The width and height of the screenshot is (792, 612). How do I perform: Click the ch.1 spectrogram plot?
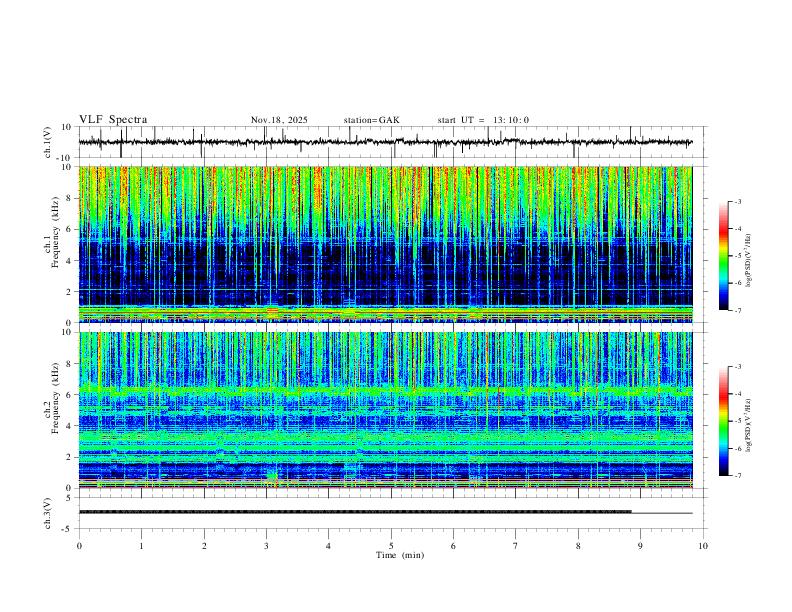386,244
